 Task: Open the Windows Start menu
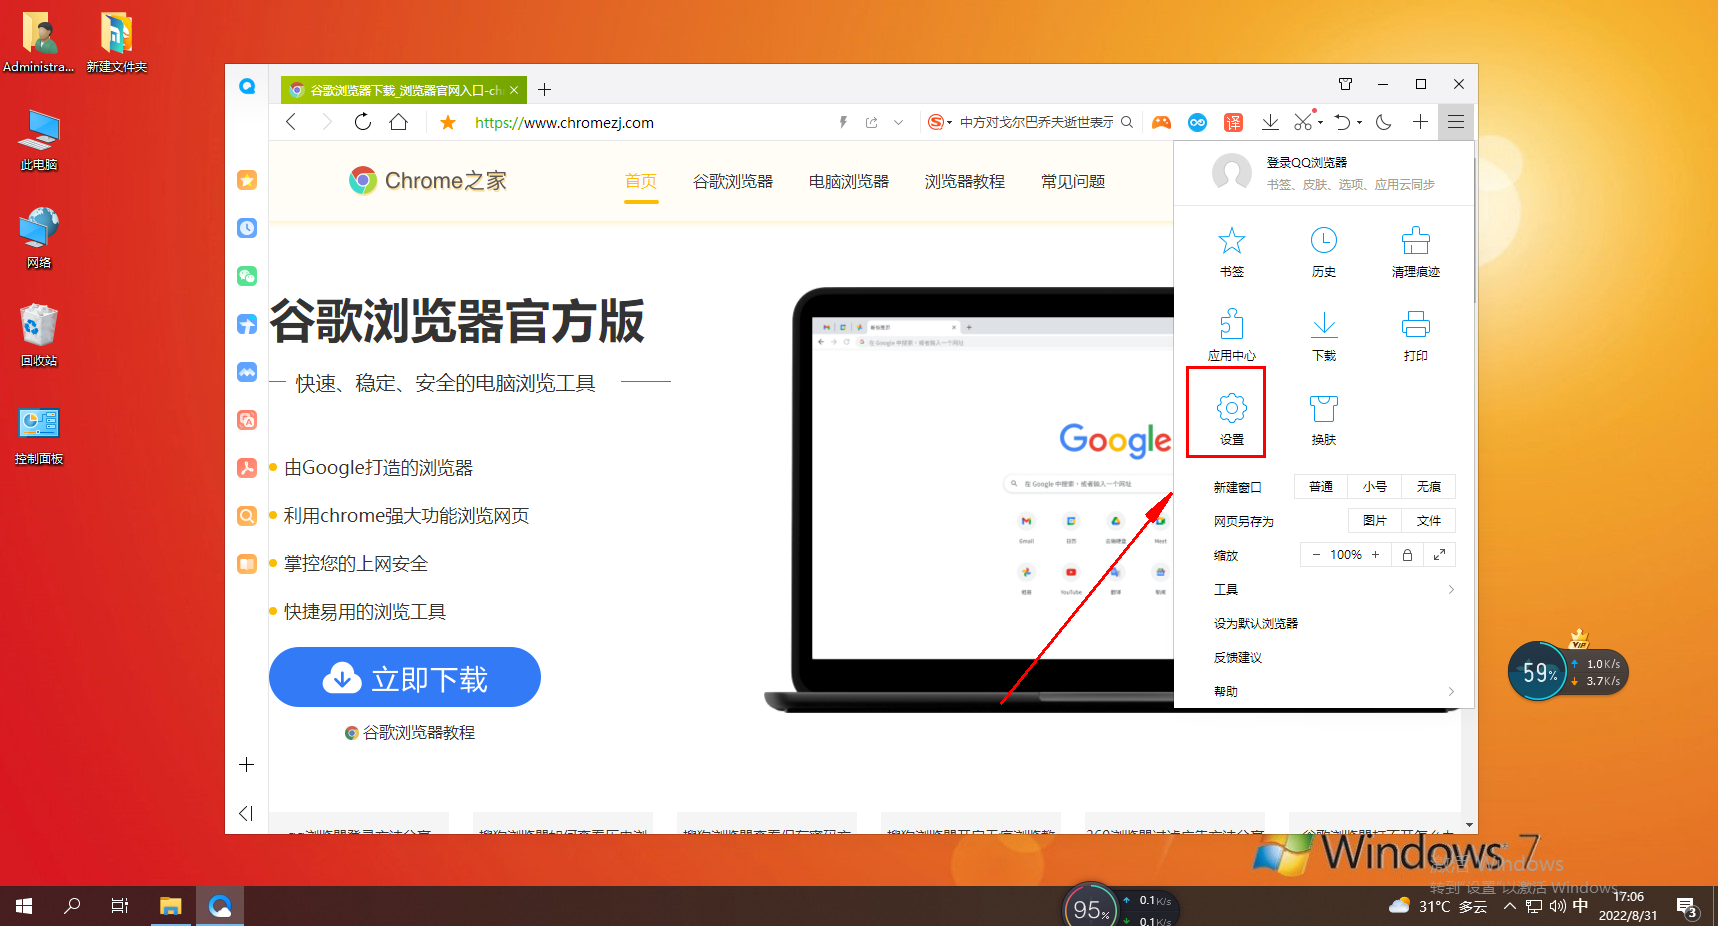(x=24, y=906)
